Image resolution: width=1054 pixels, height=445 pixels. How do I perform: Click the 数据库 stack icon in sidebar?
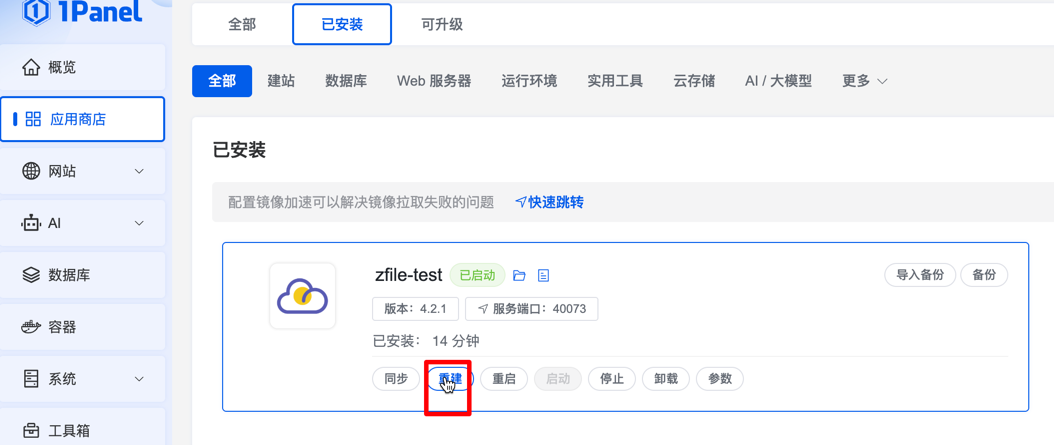coord(31,275)
